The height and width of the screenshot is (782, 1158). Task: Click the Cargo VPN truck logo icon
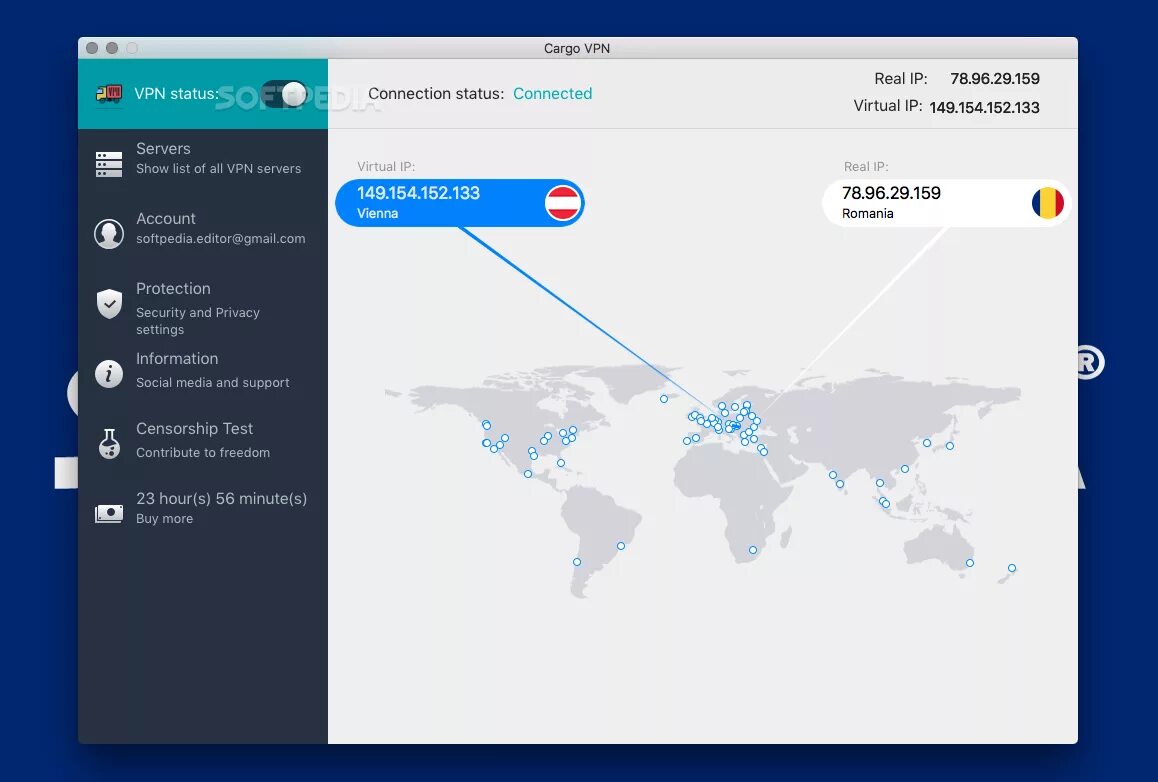(x=109, y=94)
